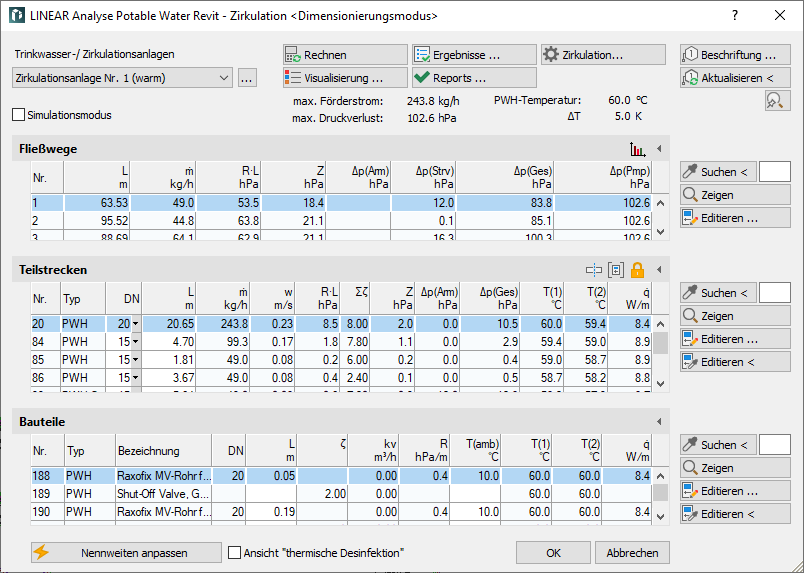
Task: Collapse the Bauteile section arrow
Action: pos(659,422)
